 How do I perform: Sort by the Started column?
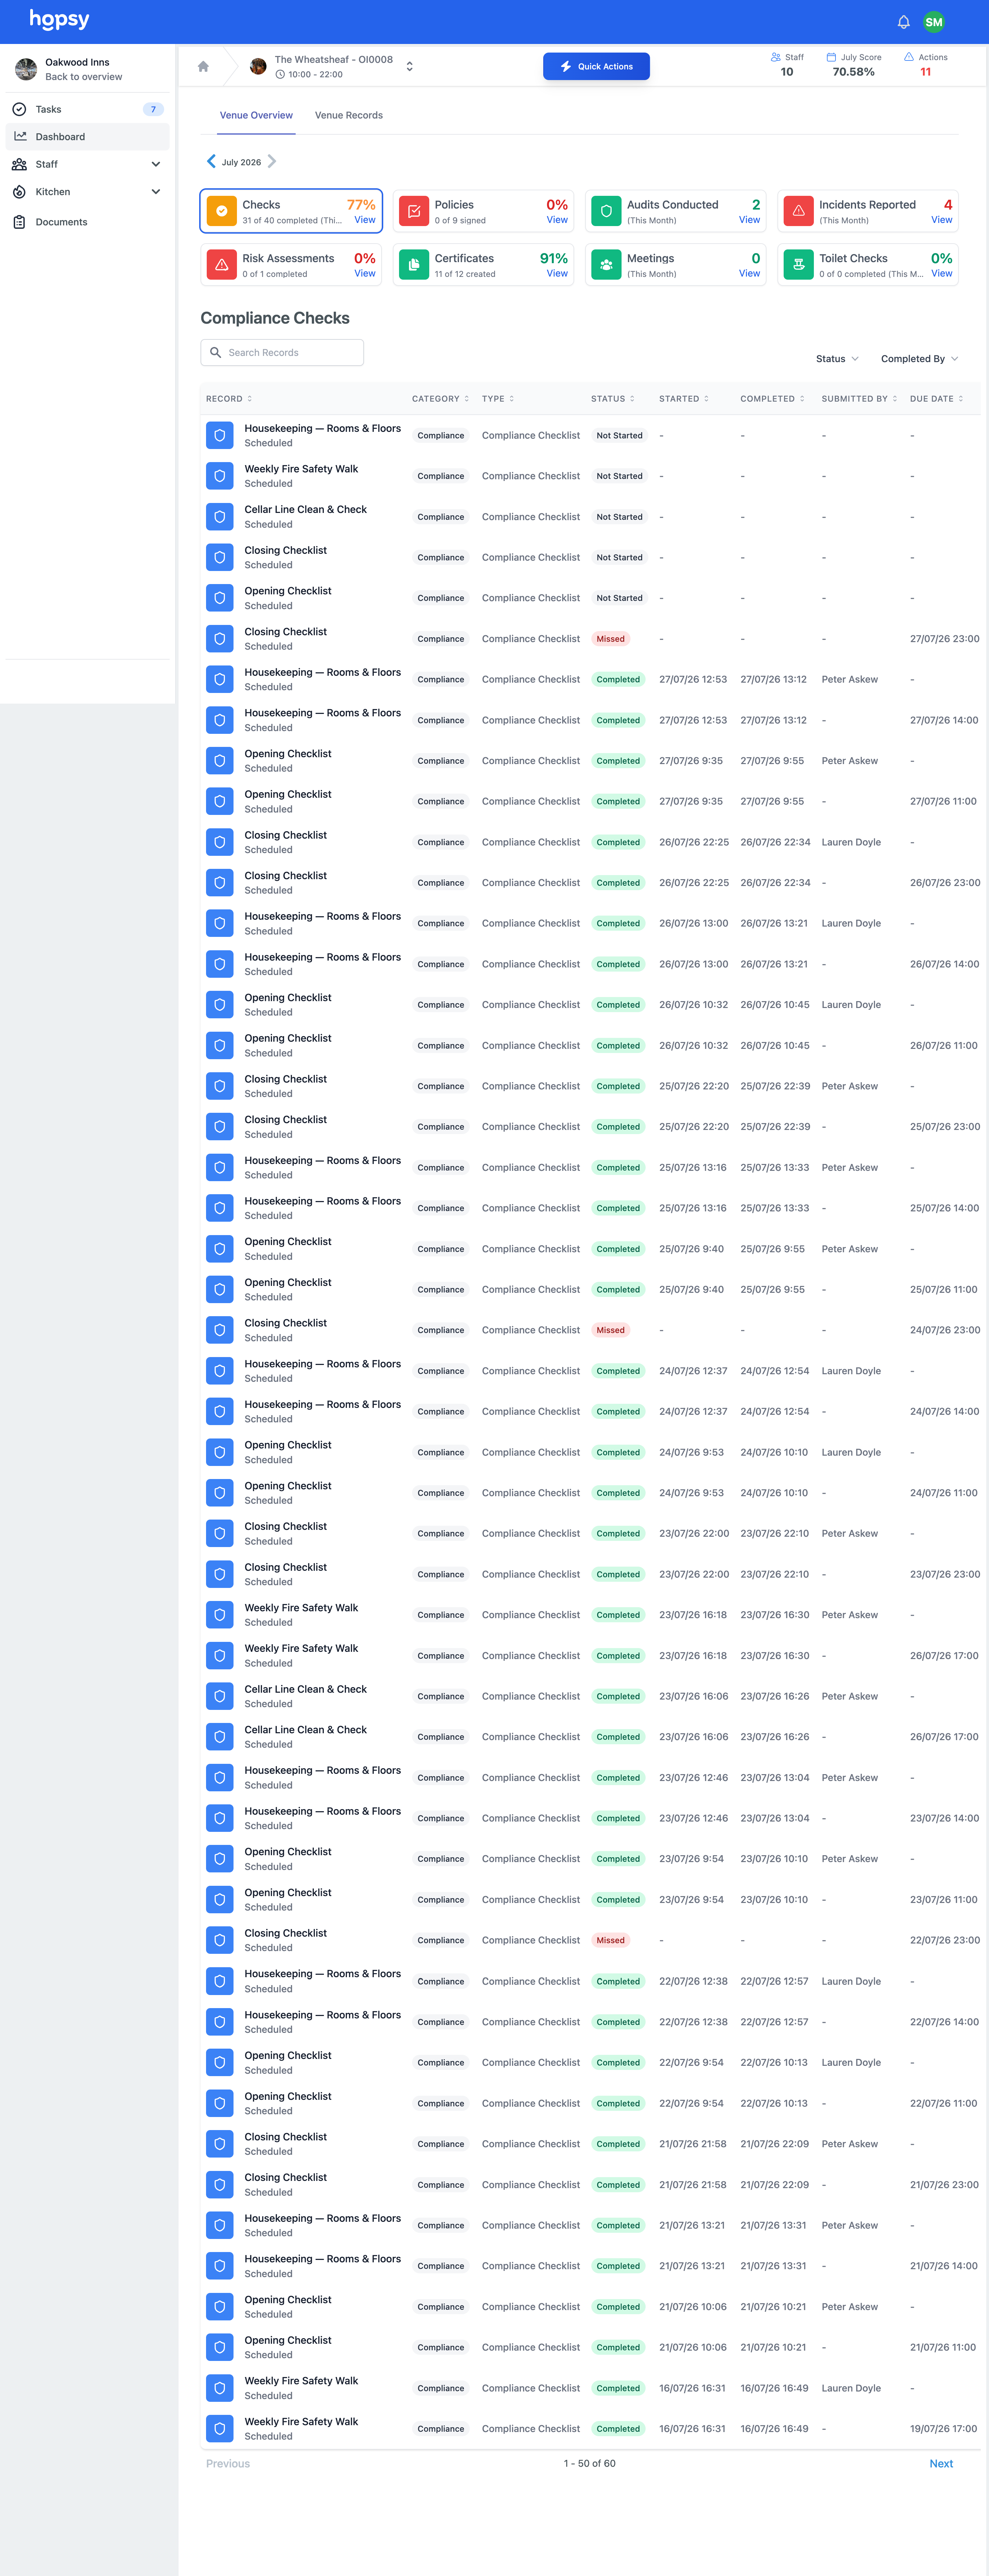tap(684, 399)
